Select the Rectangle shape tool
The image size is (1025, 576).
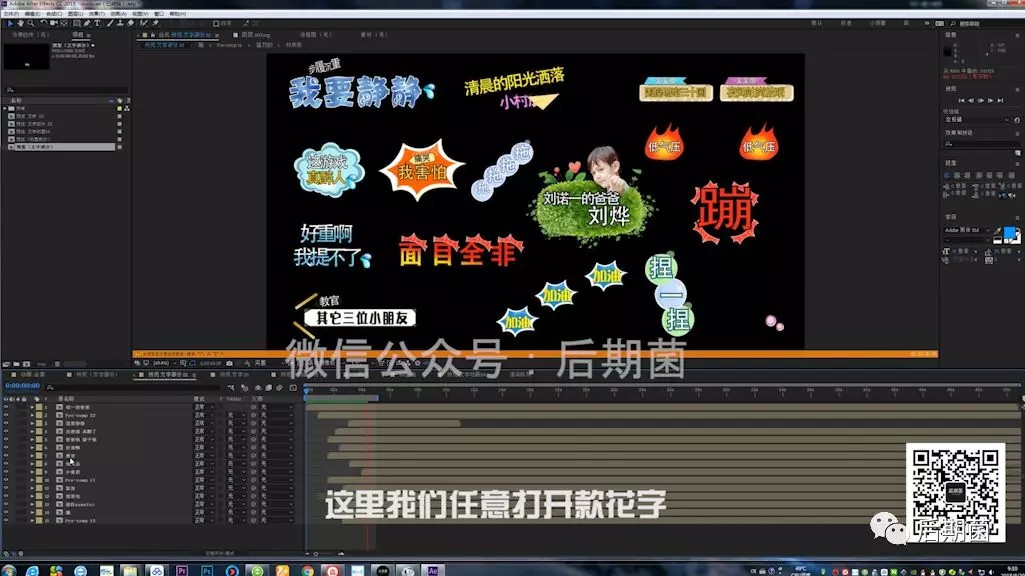tap(76, 23)
